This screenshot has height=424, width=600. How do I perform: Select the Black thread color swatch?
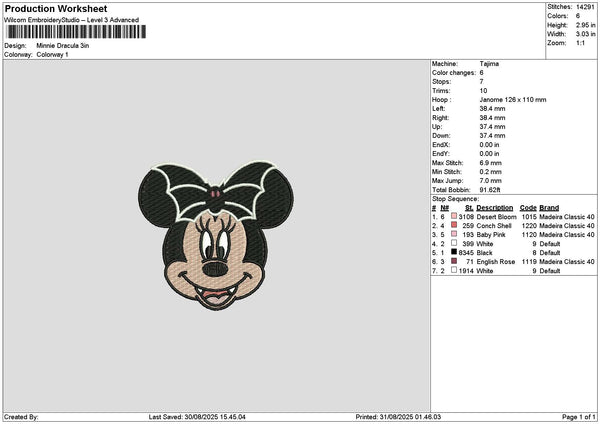pyautogui.click(x=454, y=252)
